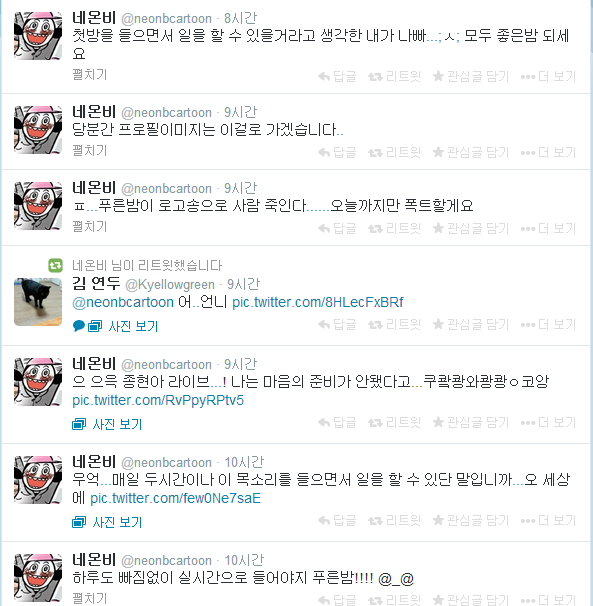
Task: Favorite the 종현아 라이브 tweet
Action: (470, 422)
